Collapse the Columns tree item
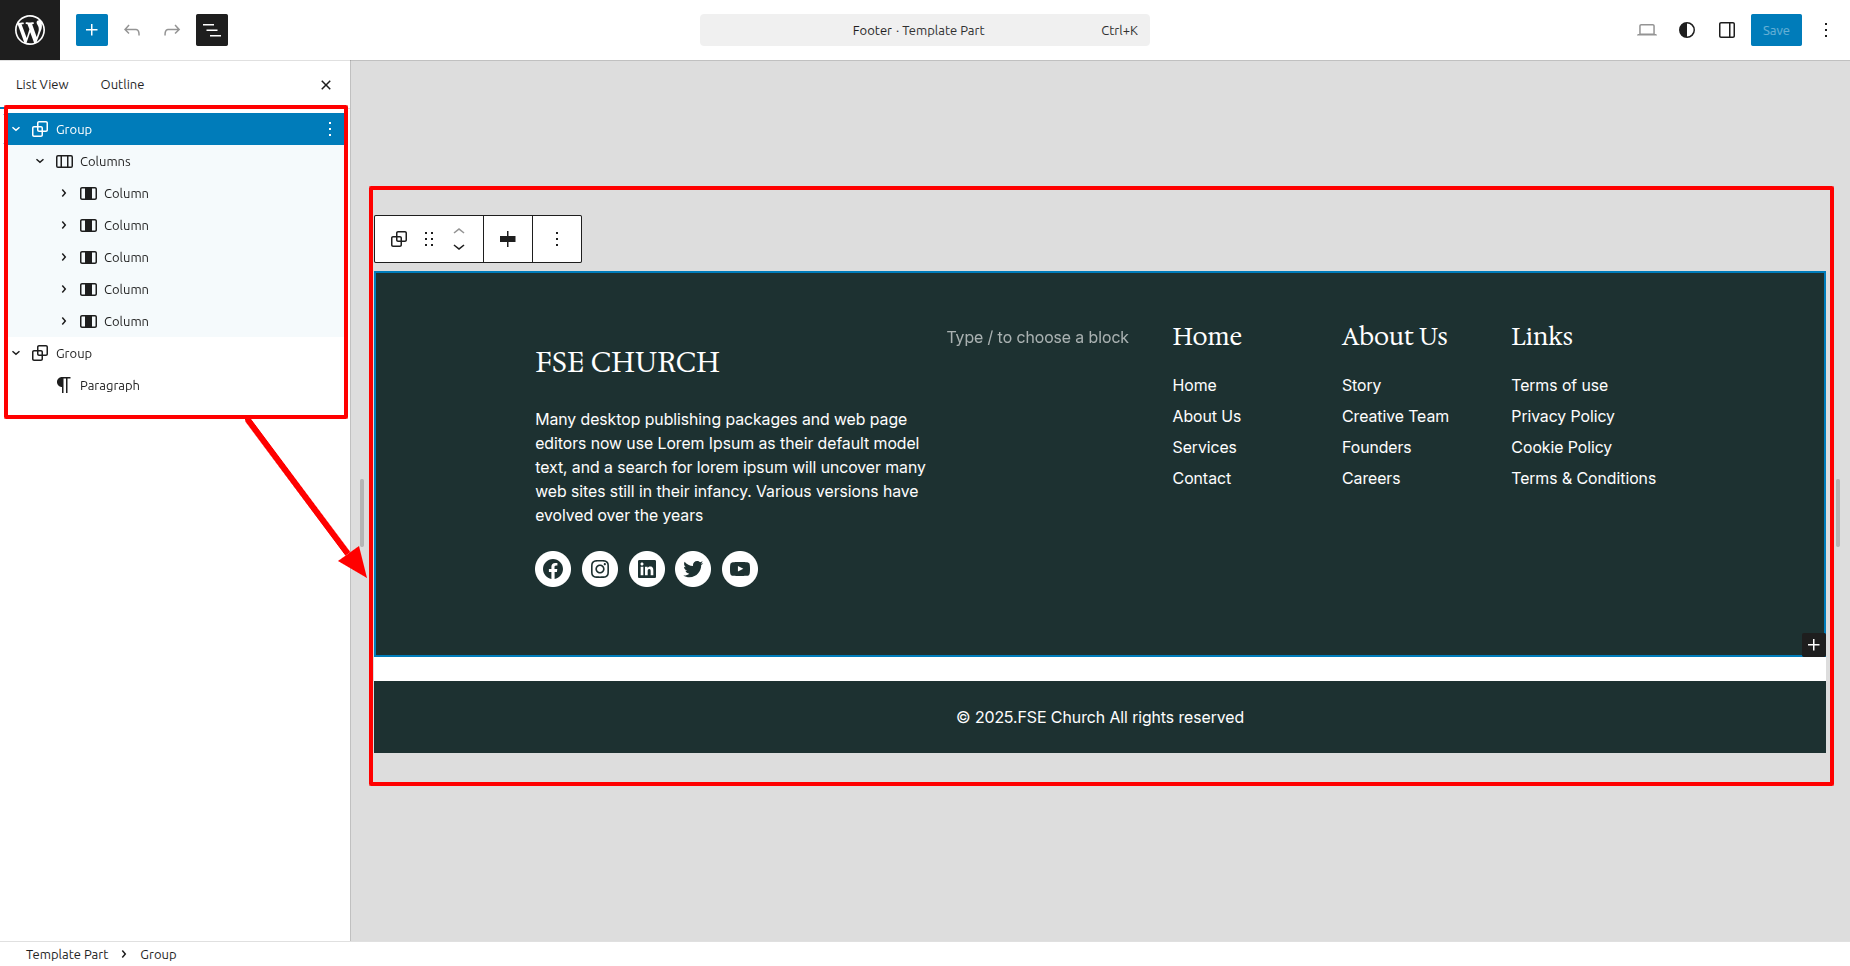This screenshot has width=1850, height=966. coord(40,161)
